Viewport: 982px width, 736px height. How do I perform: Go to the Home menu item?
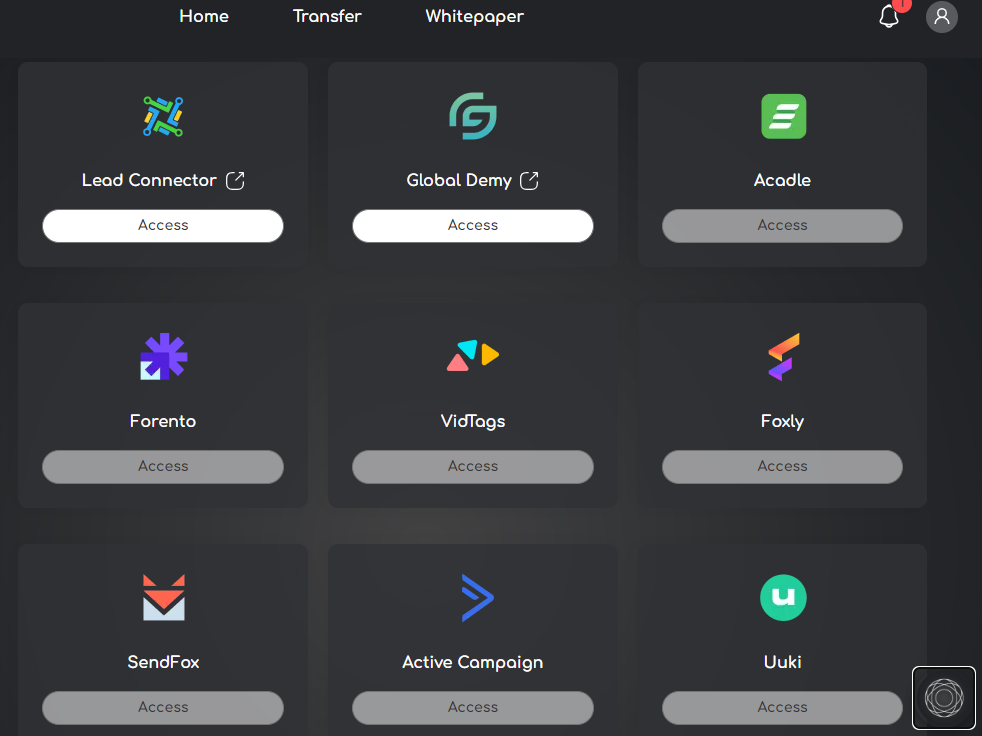(x=204, y=16)
